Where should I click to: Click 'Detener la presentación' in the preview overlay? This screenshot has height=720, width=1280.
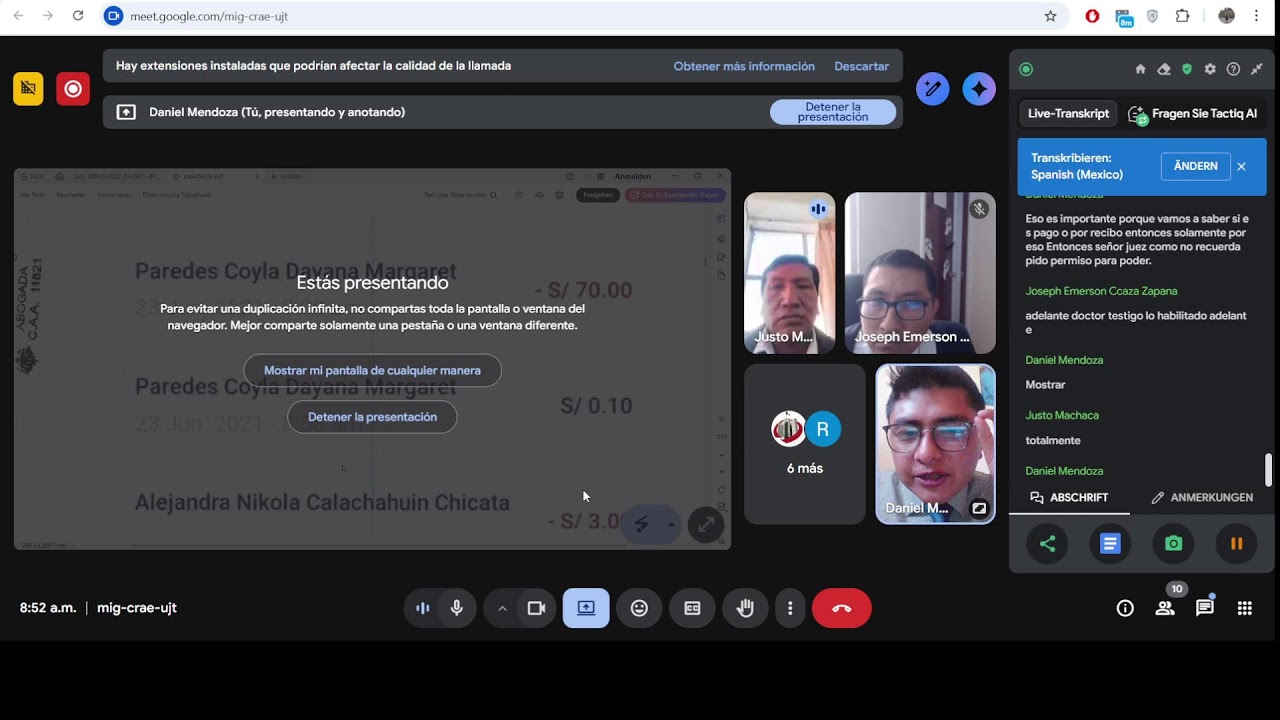(372, 417)
